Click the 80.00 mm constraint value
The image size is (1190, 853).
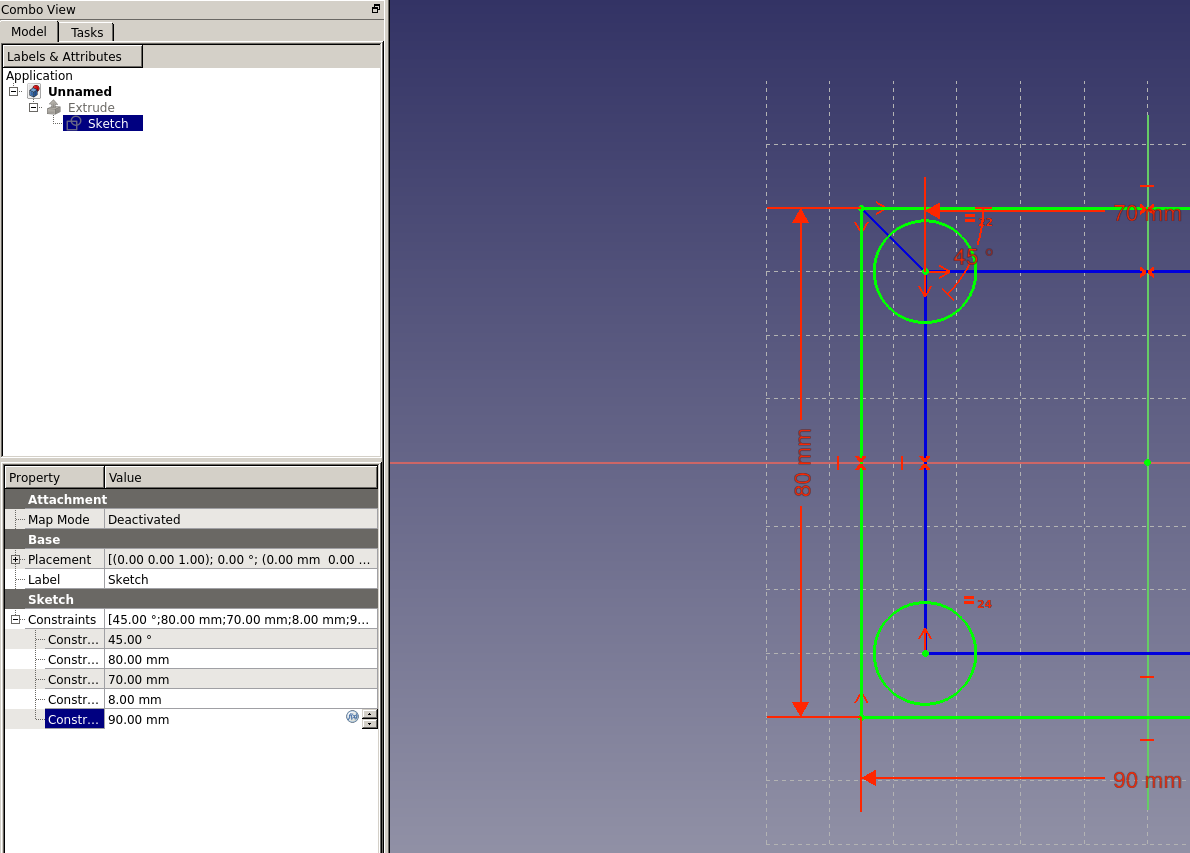click(241, 659)
